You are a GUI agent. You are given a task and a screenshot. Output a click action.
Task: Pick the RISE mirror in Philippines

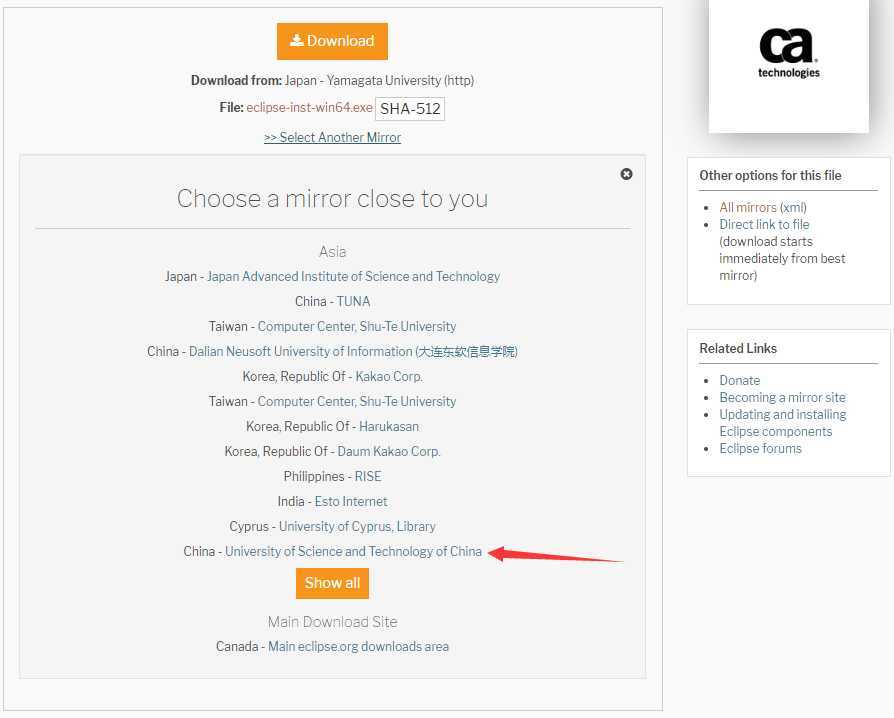[x=368, y=476]
